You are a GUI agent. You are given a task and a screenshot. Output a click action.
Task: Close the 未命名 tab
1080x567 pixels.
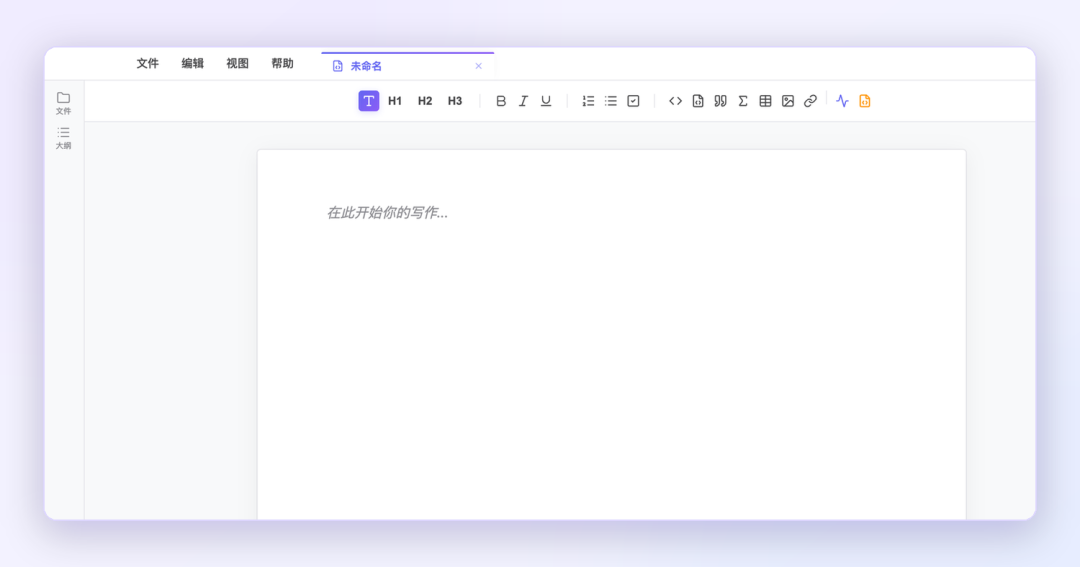pyautogui.click(x=479, y=66)
